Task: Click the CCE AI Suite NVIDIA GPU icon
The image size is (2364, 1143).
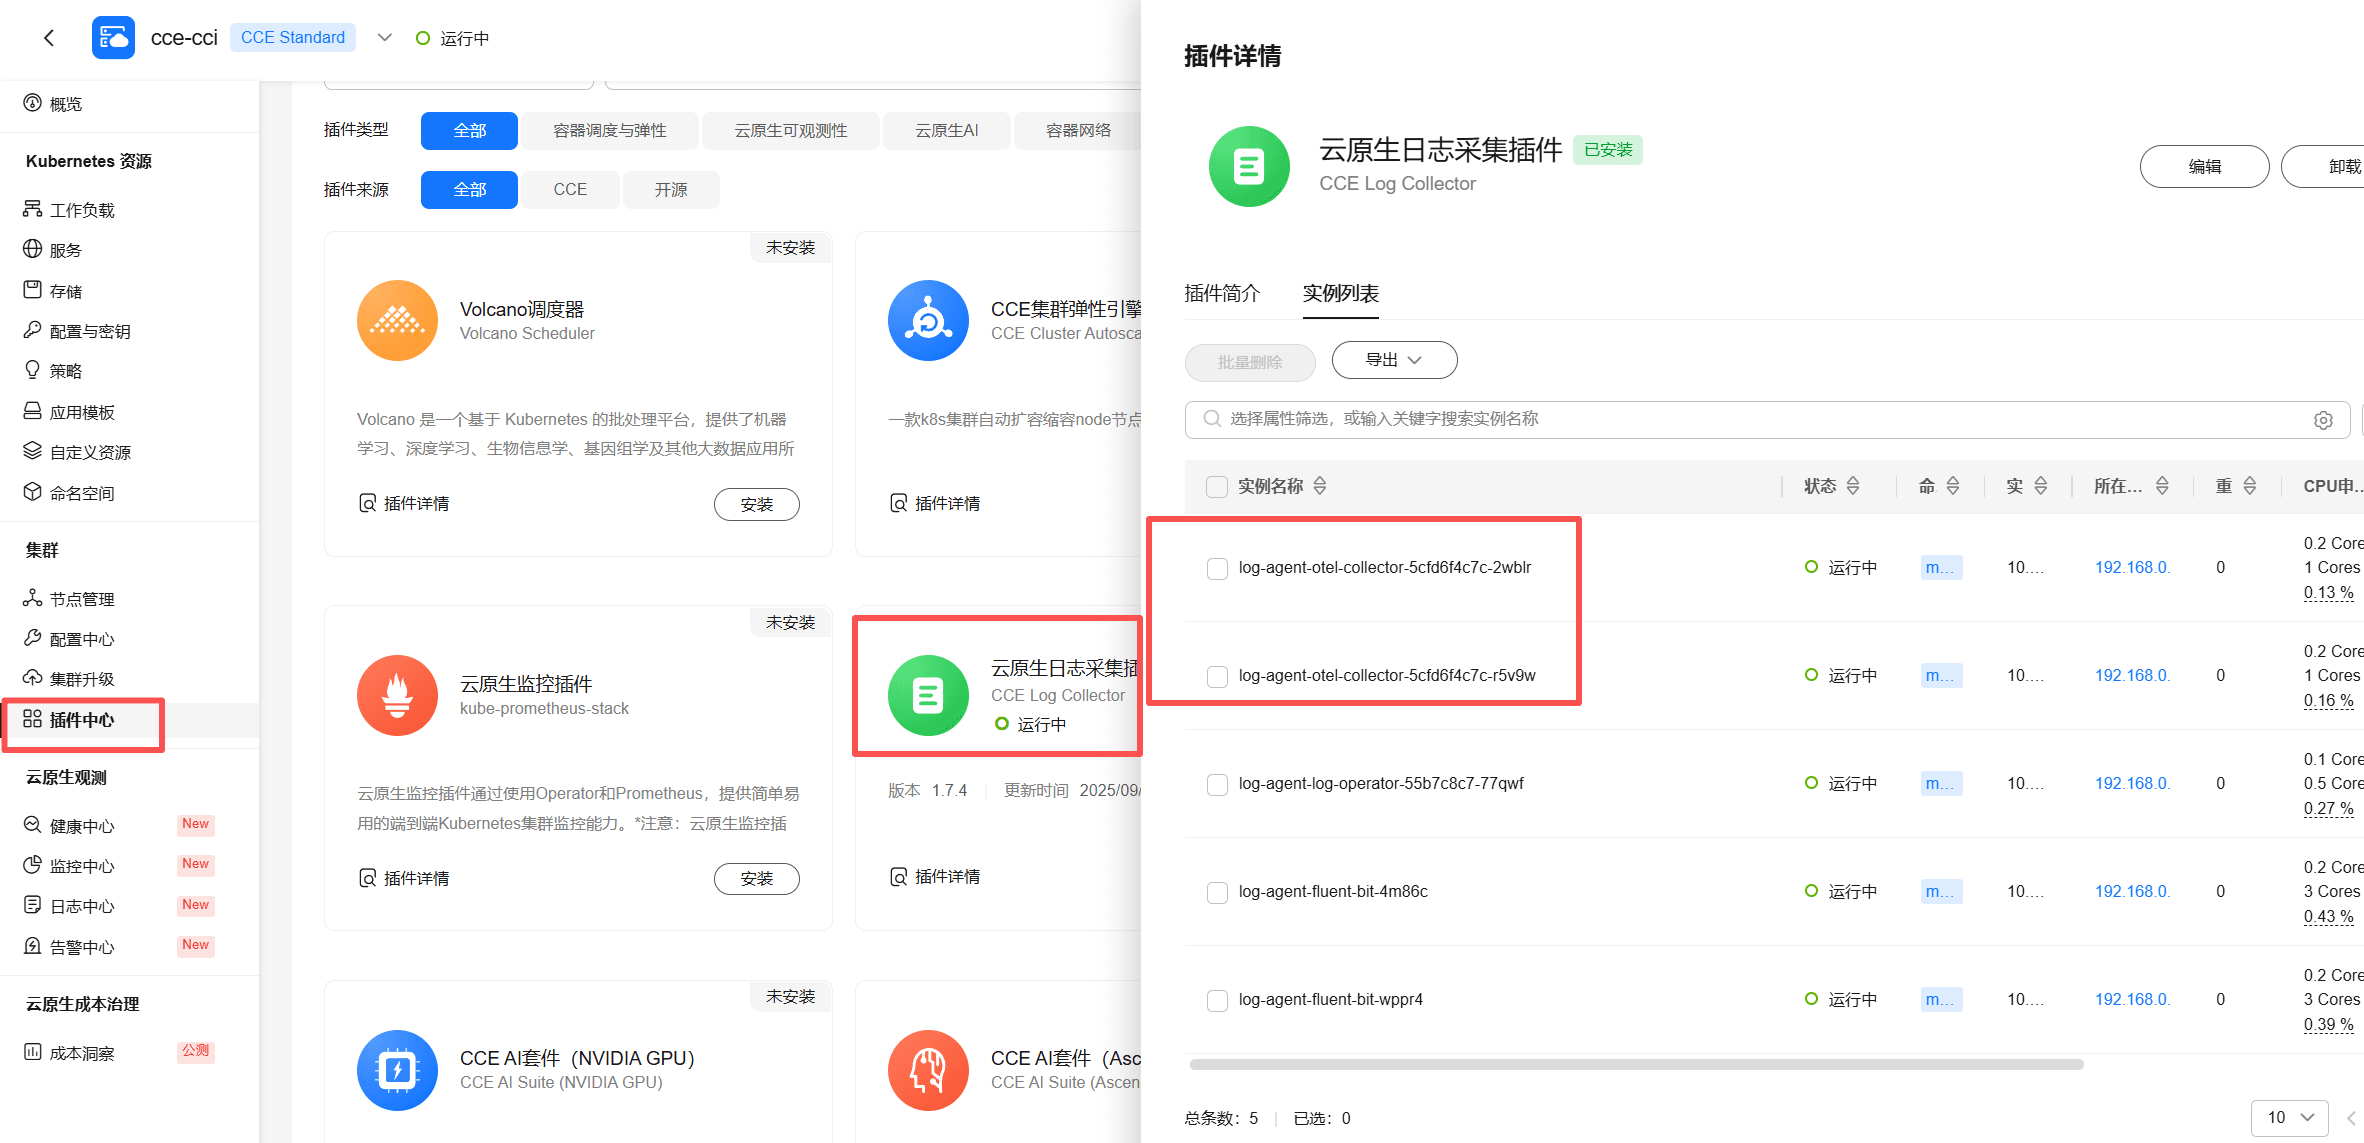Action: pyautogui.click(x=397, y=1070)
